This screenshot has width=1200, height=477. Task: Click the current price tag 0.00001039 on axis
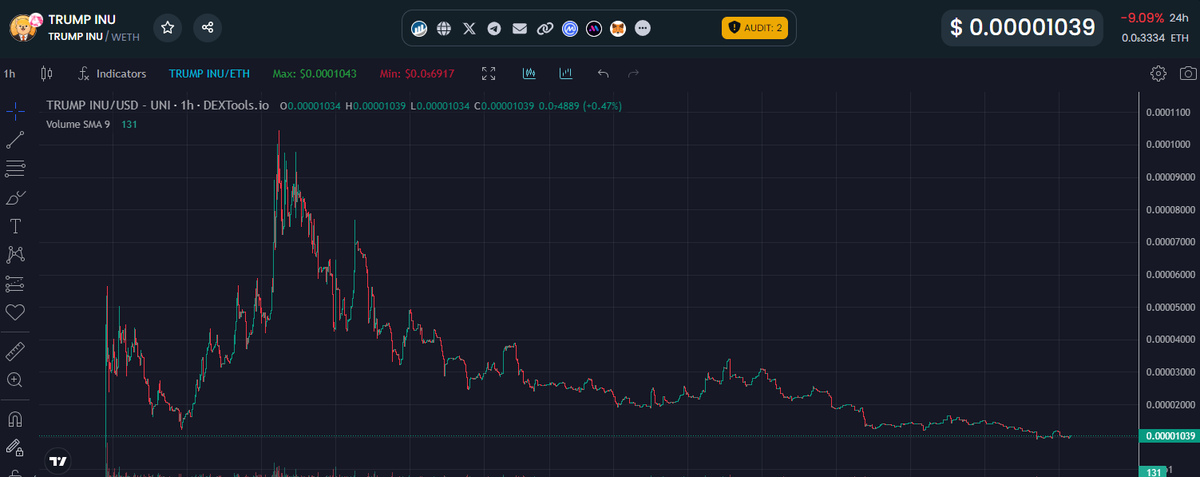pos(1168,436)
